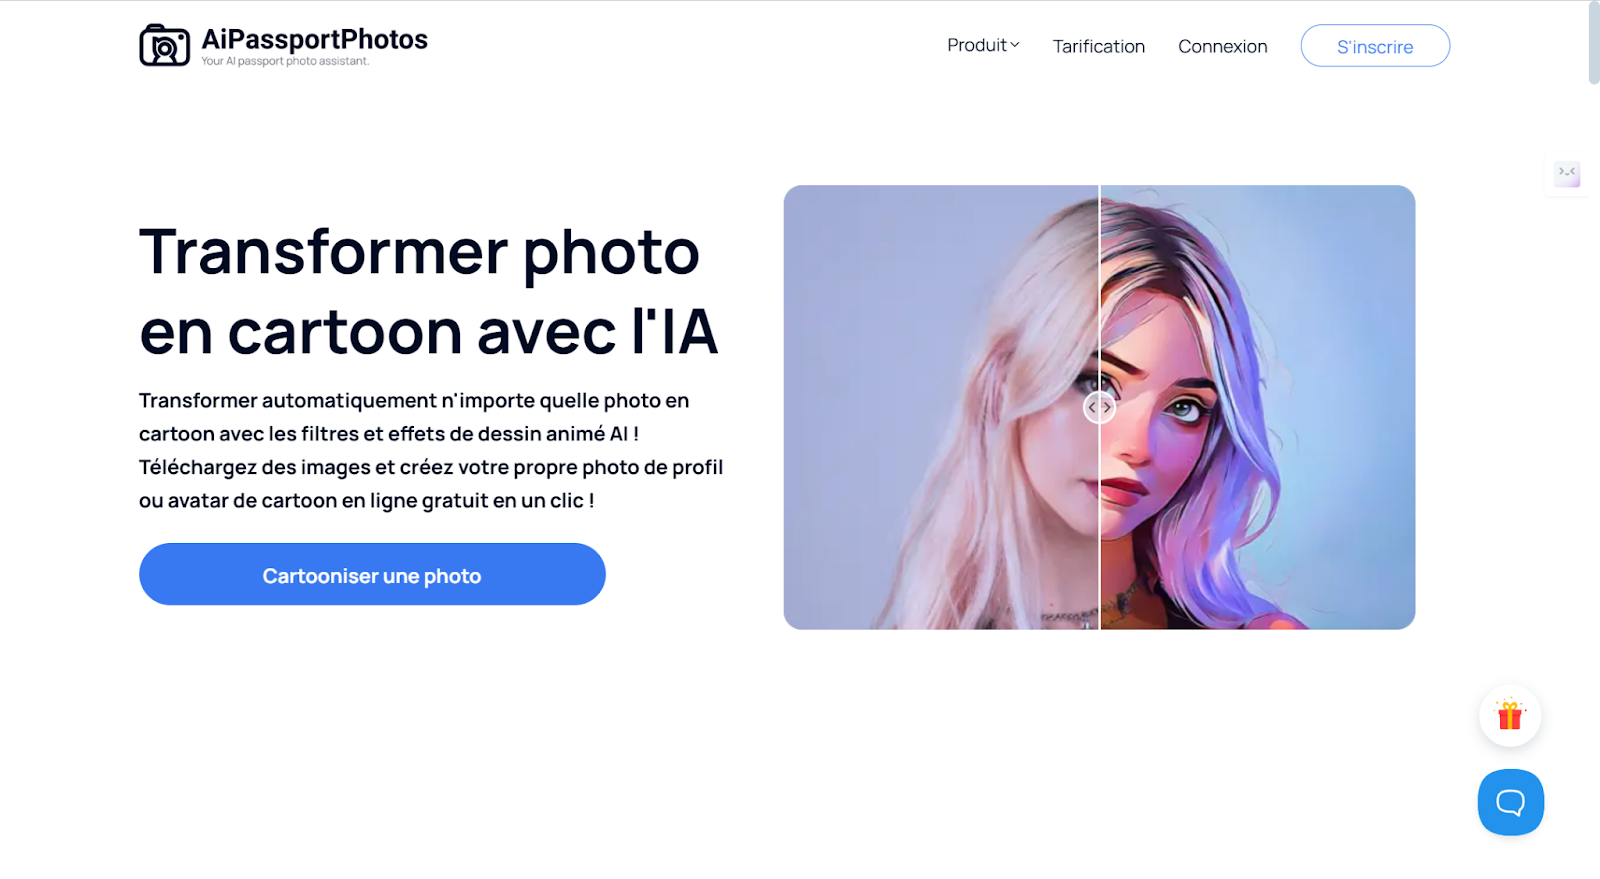
Task: Click the small collapse widget at right edge
Action: click(x=1567, y=174)
